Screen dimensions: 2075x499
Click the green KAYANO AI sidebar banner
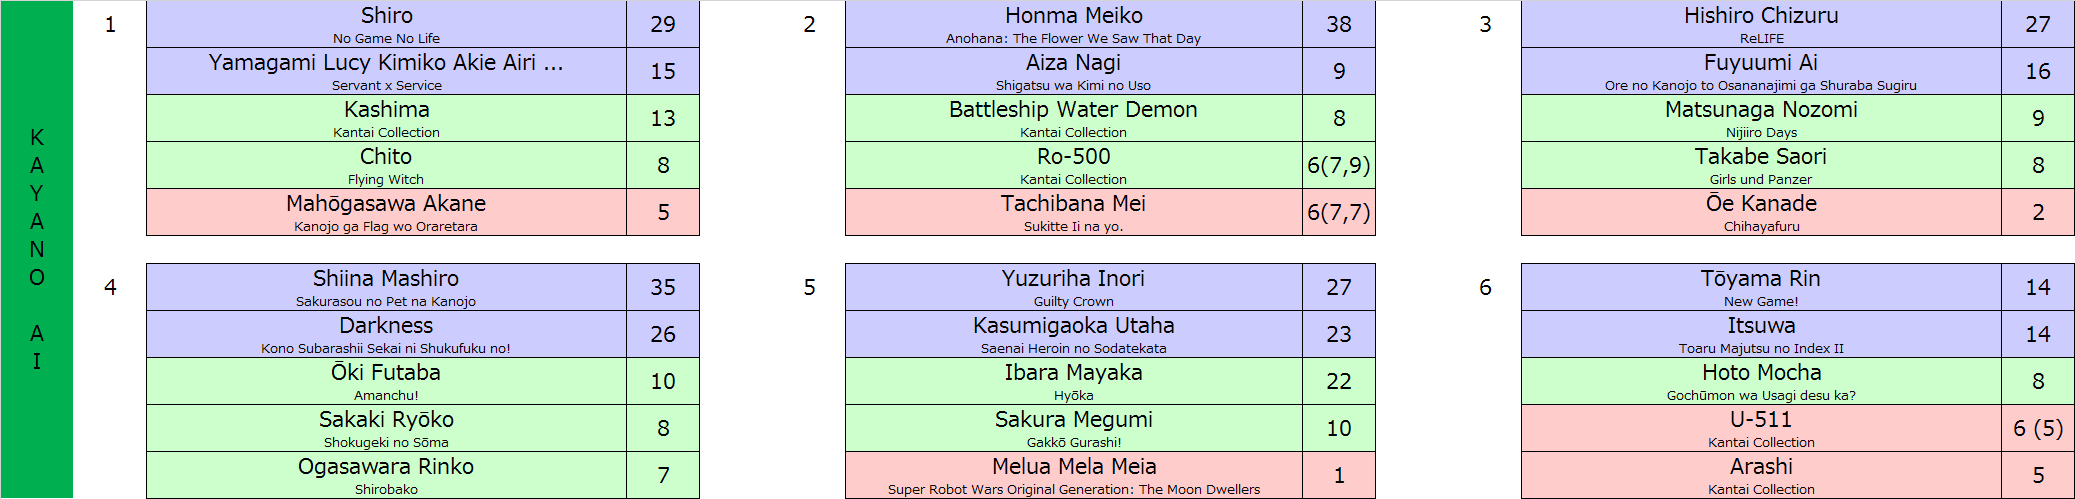[x=36, y=249]
